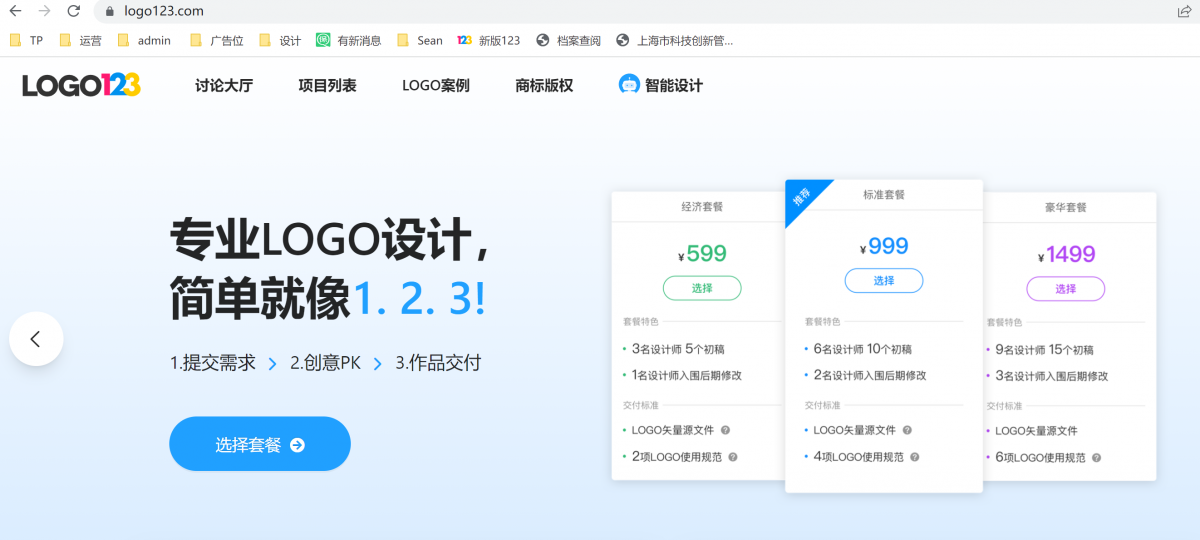Viewport: 1200px width, 540px height.
Task: Click the 豪华套餐 card title
Action: tap(1066, 207)
